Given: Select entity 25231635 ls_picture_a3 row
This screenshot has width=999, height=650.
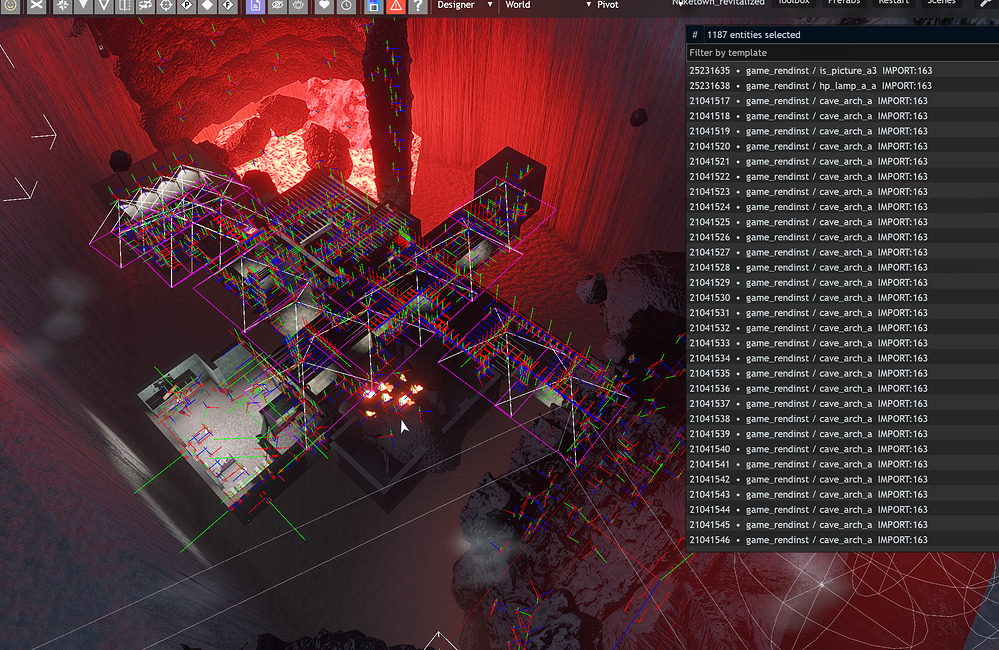Looking at the screenshot, I should 842,71.
